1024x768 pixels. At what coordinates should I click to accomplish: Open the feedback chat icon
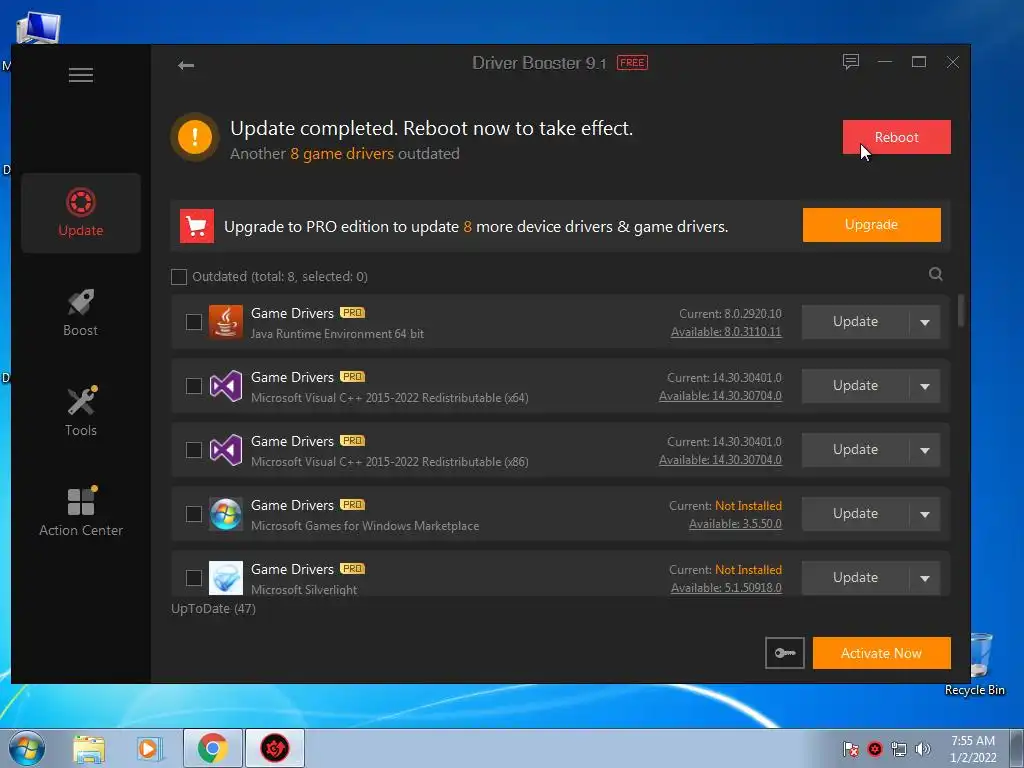click(x=850, y=62)
